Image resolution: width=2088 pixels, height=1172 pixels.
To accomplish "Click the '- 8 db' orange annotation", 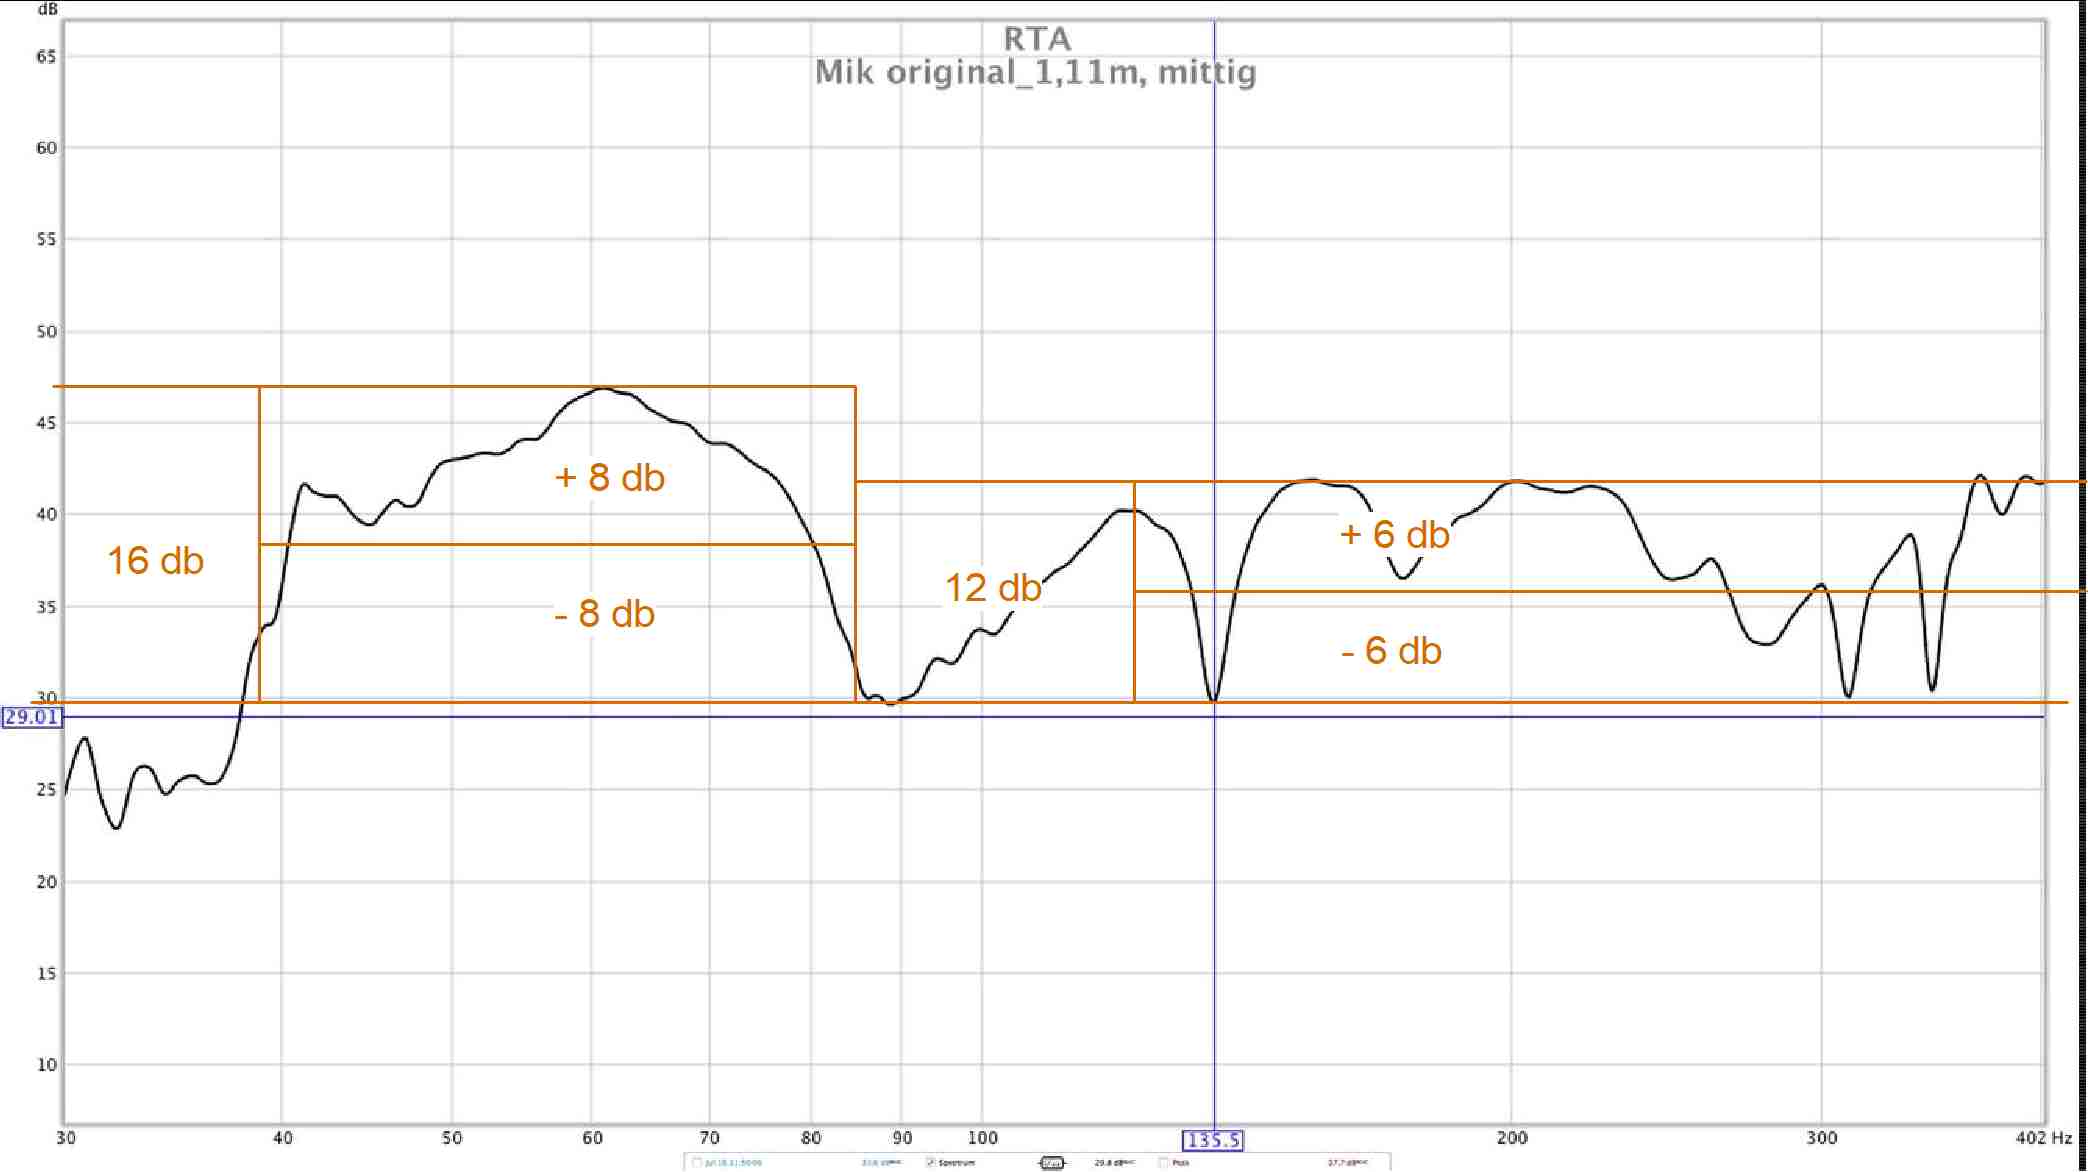I will point(604,614).
